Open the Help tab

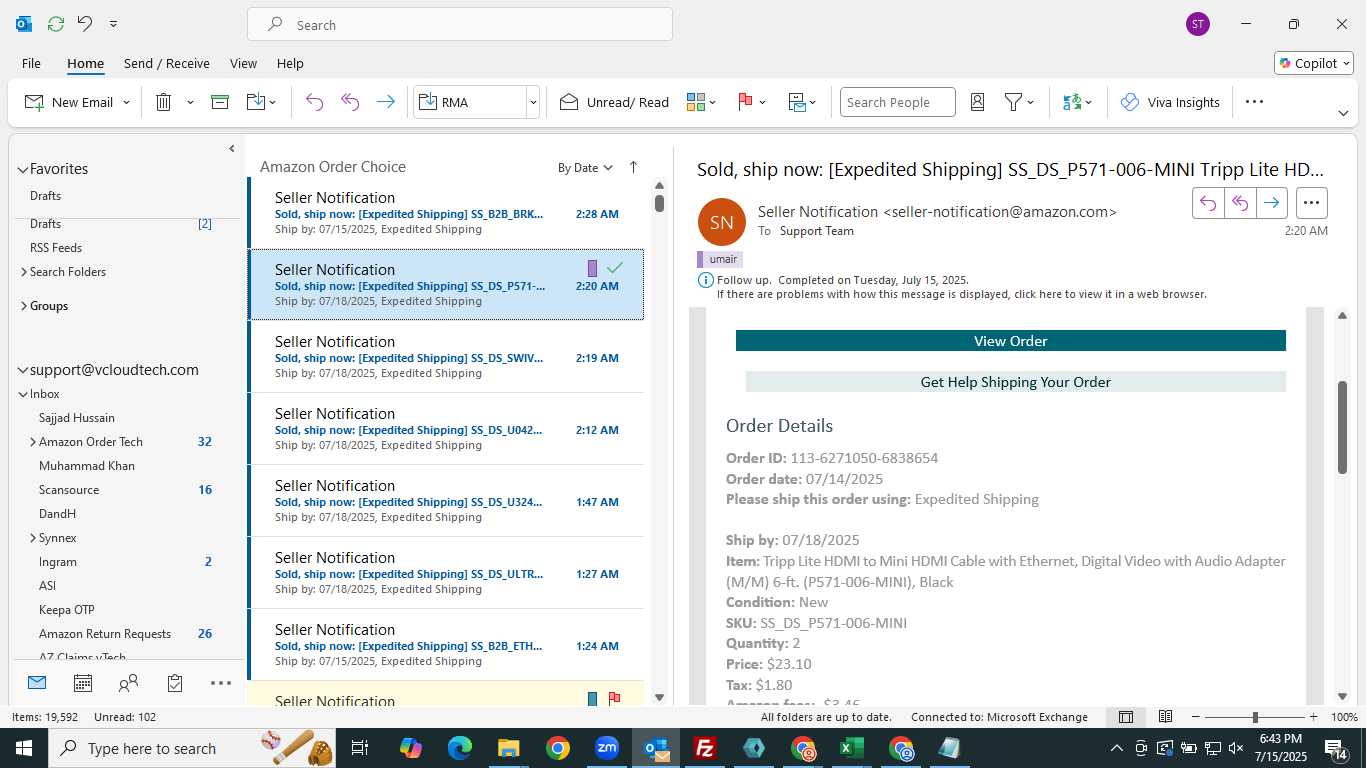coord(290,63)
